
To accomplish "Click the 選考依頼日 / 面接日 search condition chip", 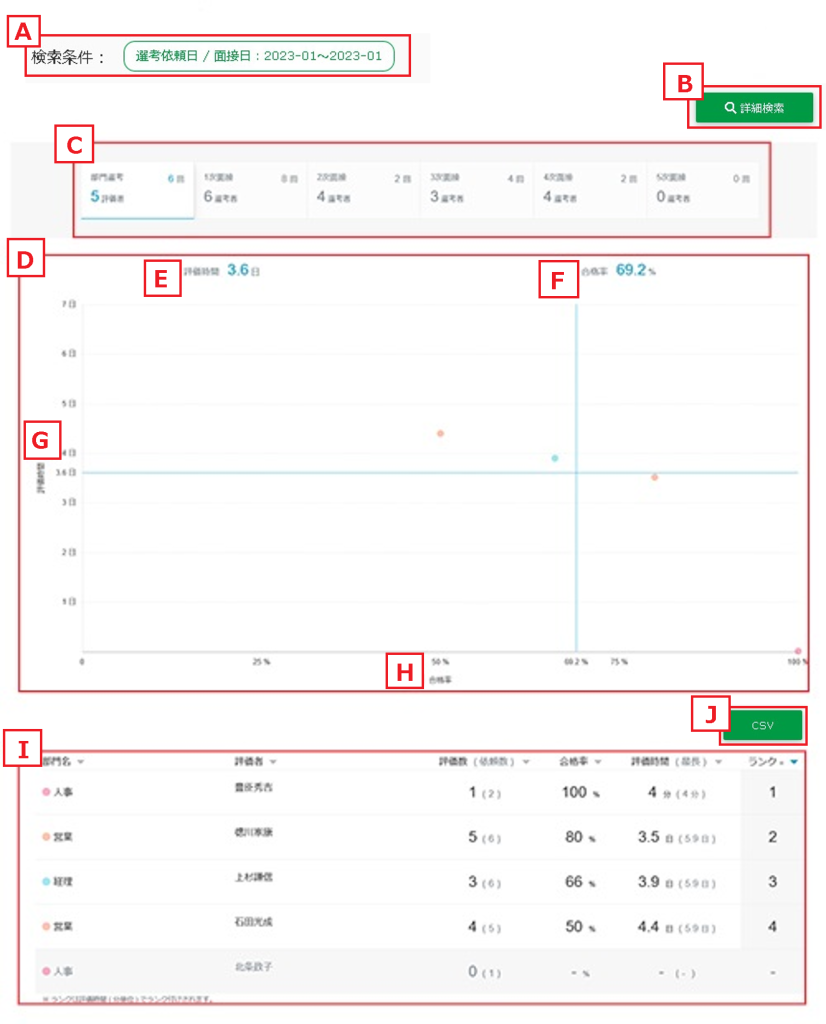I will [258, 56].
